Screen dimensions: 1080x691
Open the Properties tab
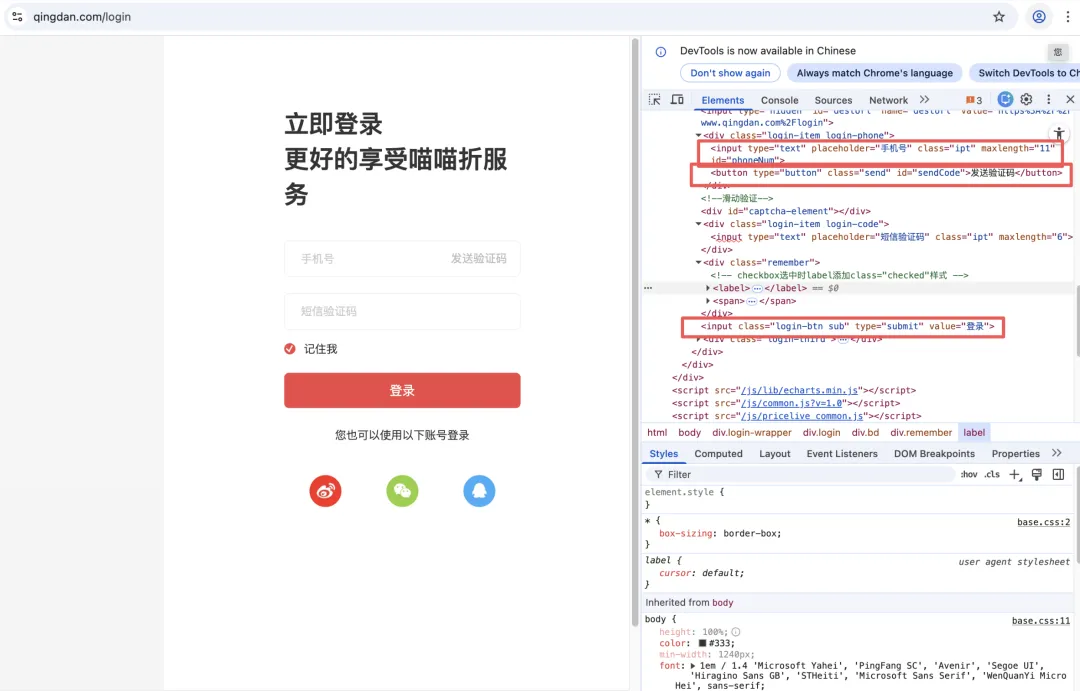[x=1015, y=454]
